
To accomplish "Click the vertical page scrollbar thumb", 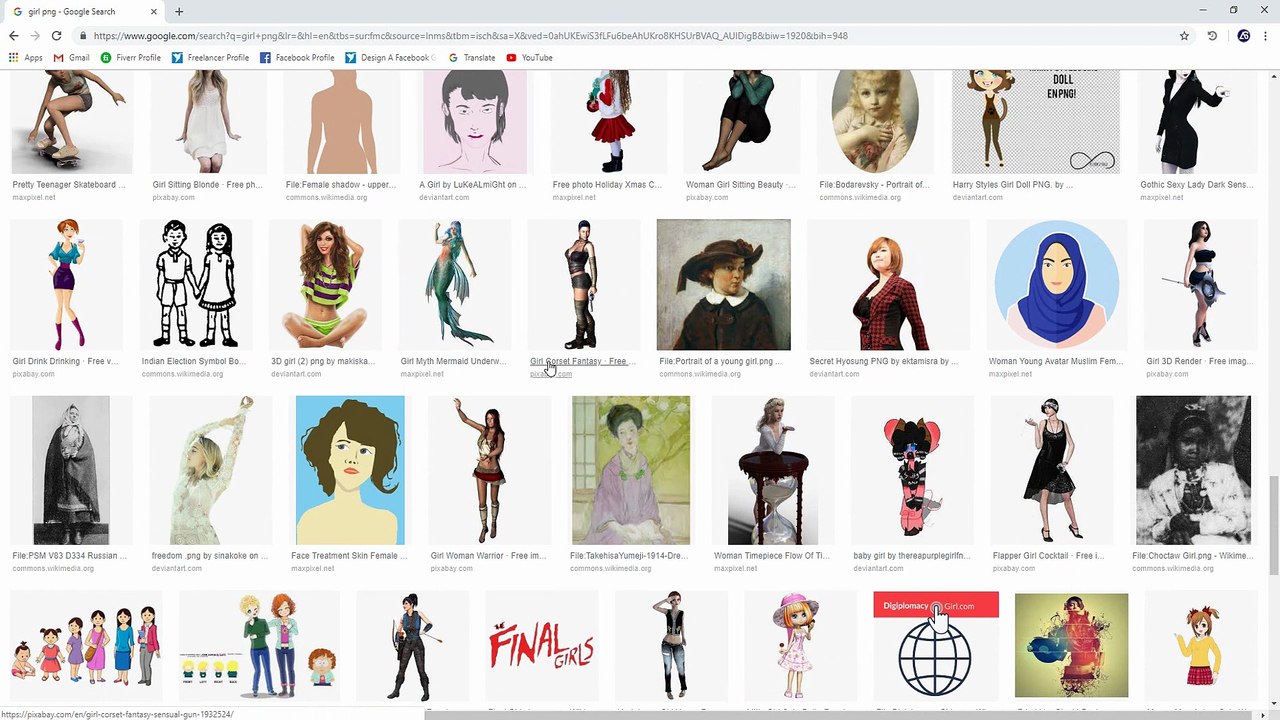I will [x=1273, y=526].
